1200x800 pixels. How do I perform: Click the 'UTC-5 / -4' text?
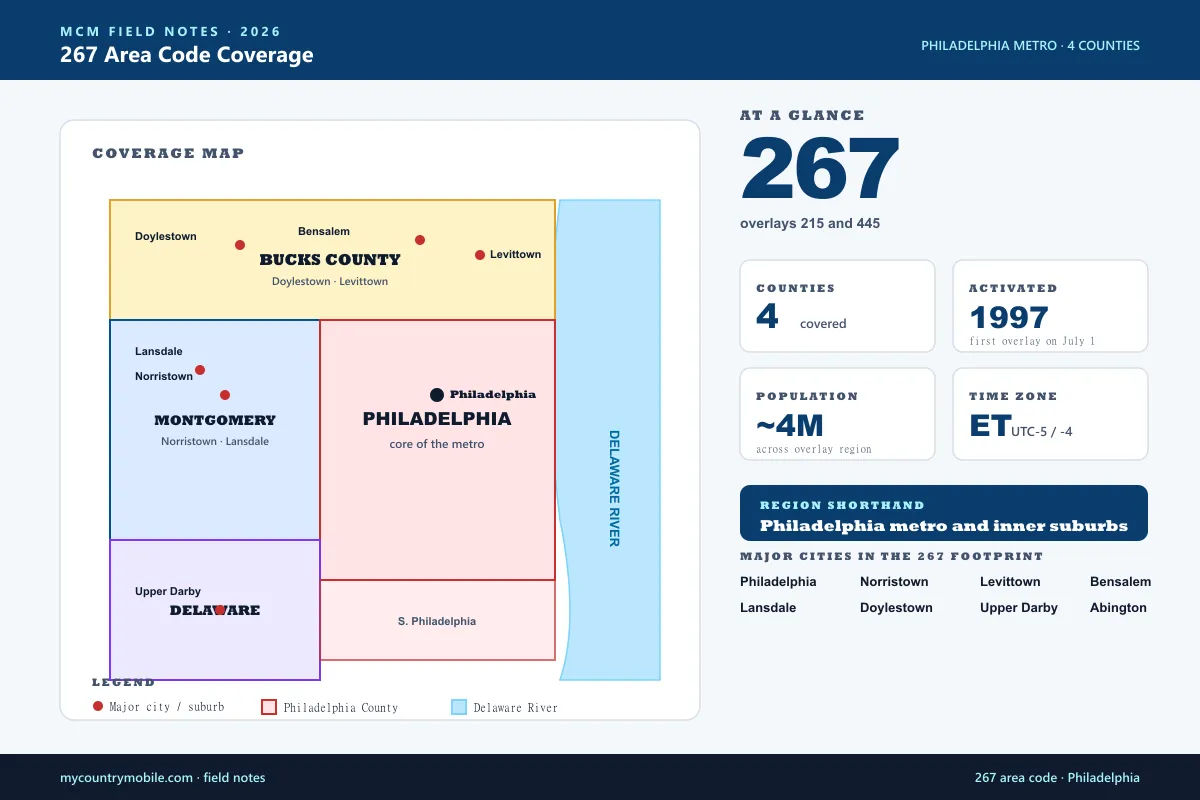(x=1041, y=432)
